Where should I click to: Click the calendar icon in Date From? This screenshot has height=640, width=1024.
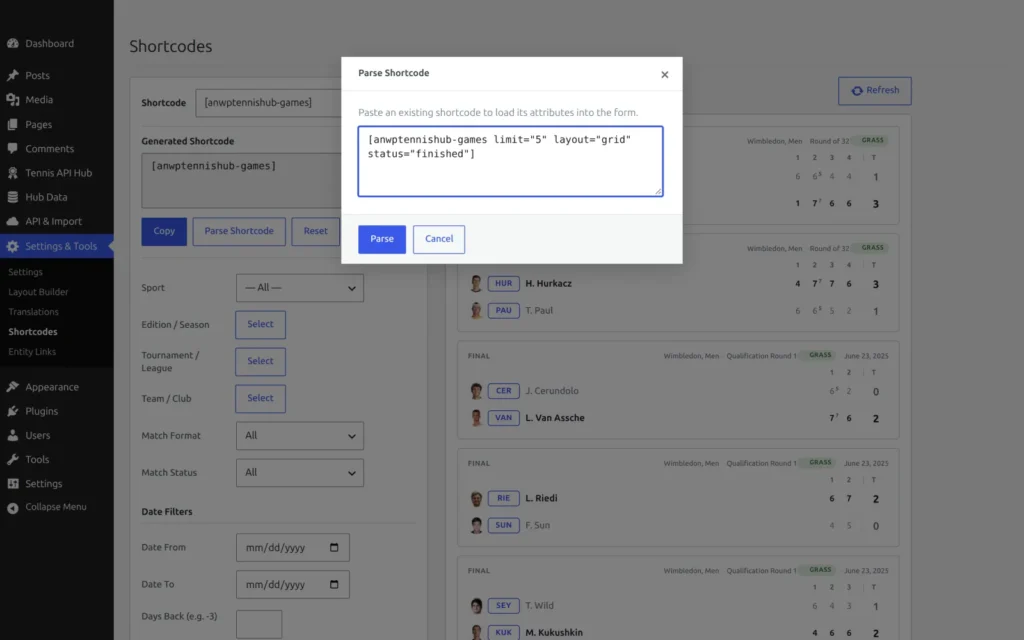click(x=334, y=547)
